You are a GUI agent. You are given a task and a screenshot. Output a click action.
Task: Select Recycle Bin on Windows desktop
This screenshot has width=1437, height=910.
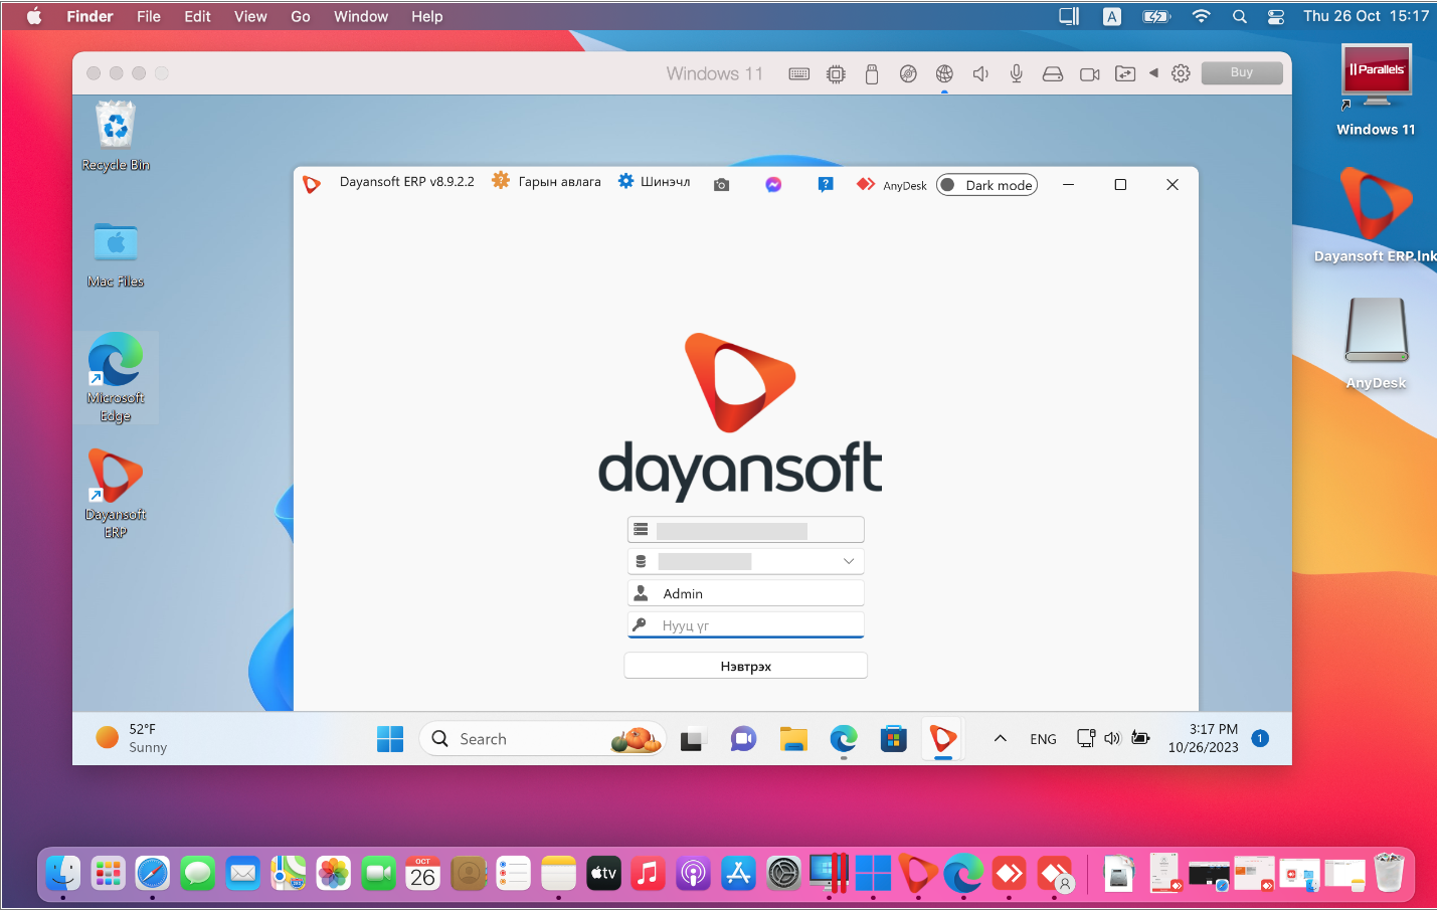116,137
